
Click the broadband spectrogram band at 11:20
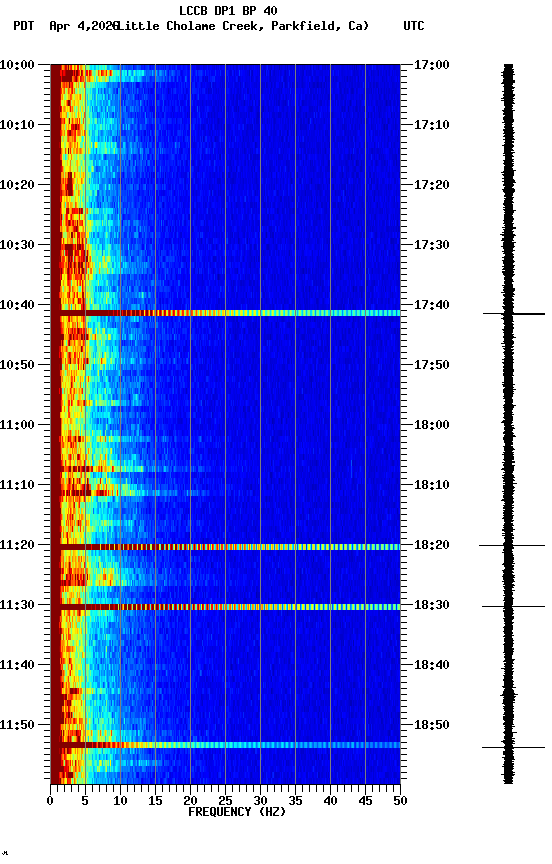click(225, 547)
